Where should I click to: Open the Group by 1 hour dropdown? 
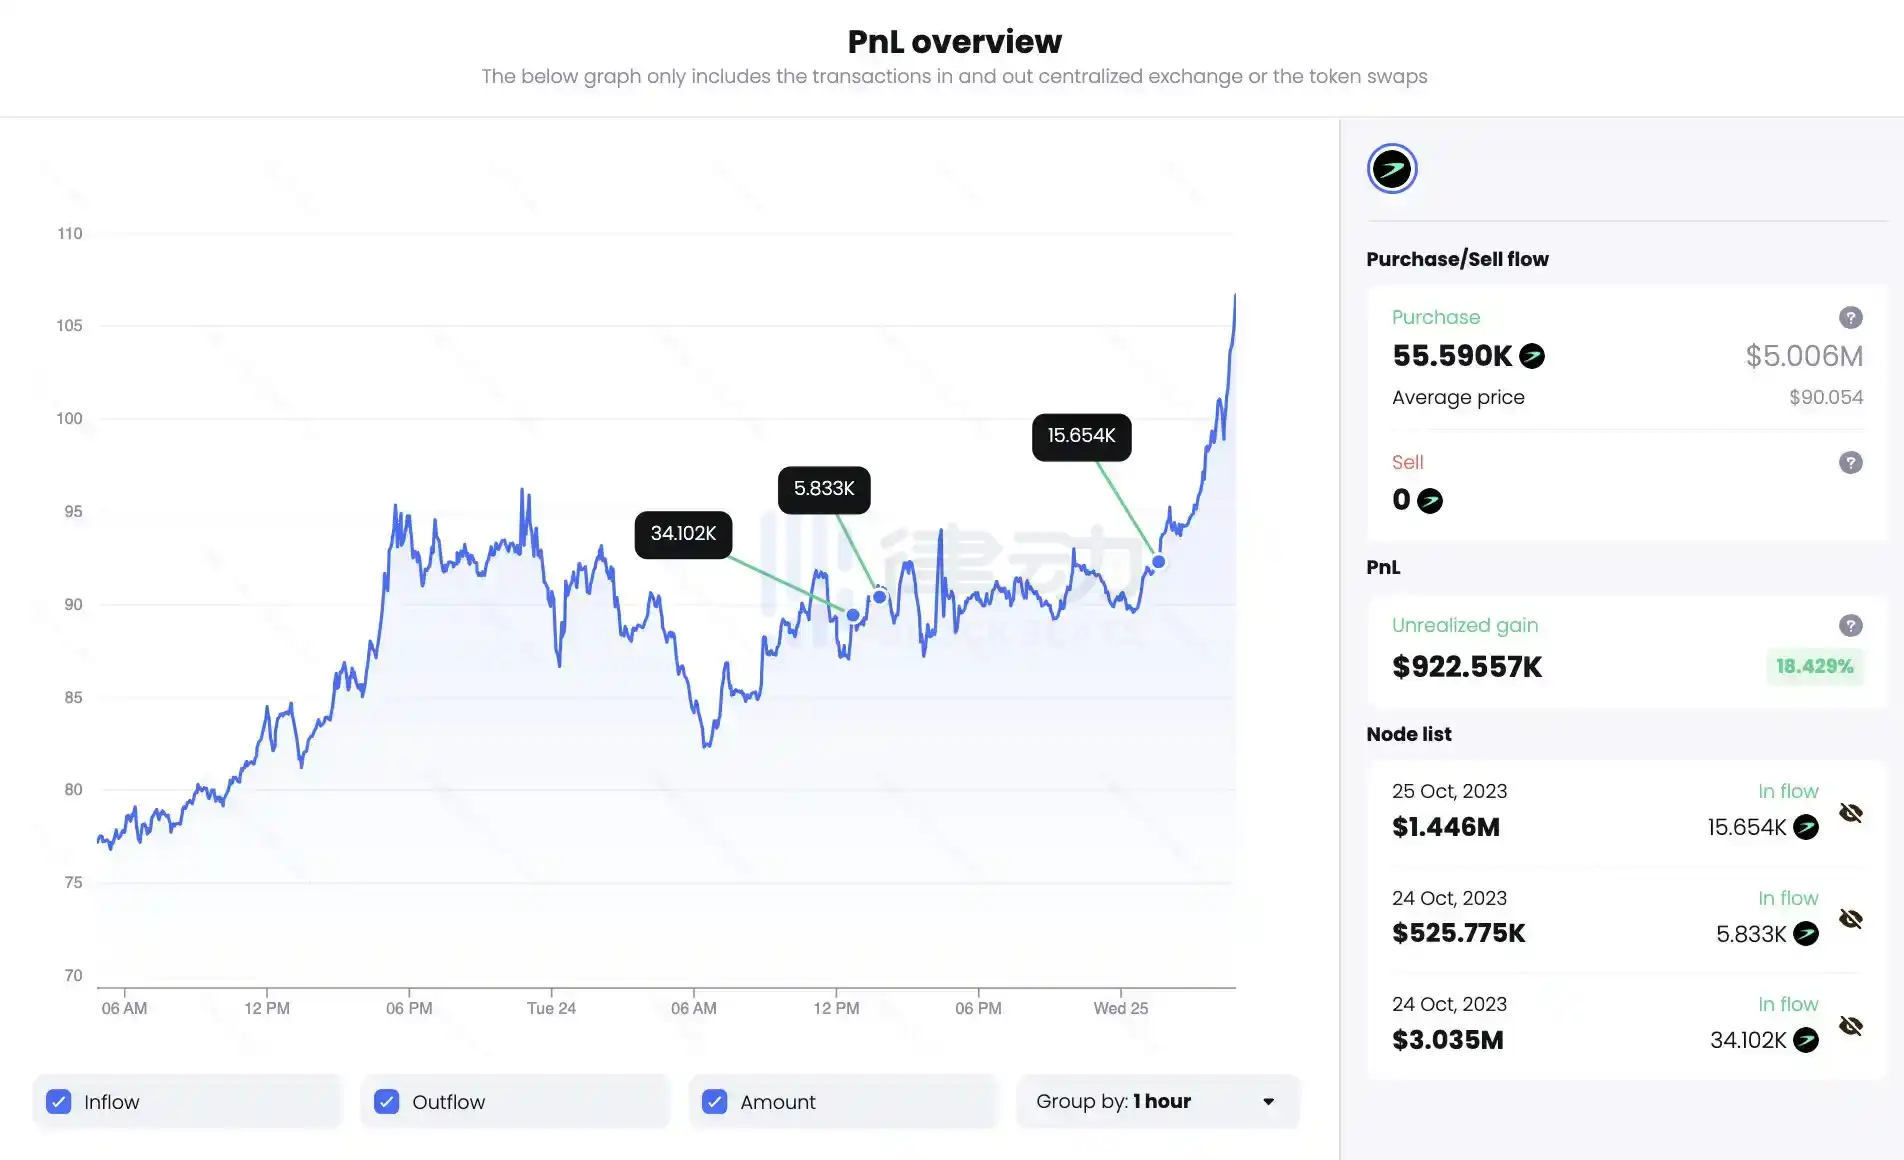point(1156,1101)
